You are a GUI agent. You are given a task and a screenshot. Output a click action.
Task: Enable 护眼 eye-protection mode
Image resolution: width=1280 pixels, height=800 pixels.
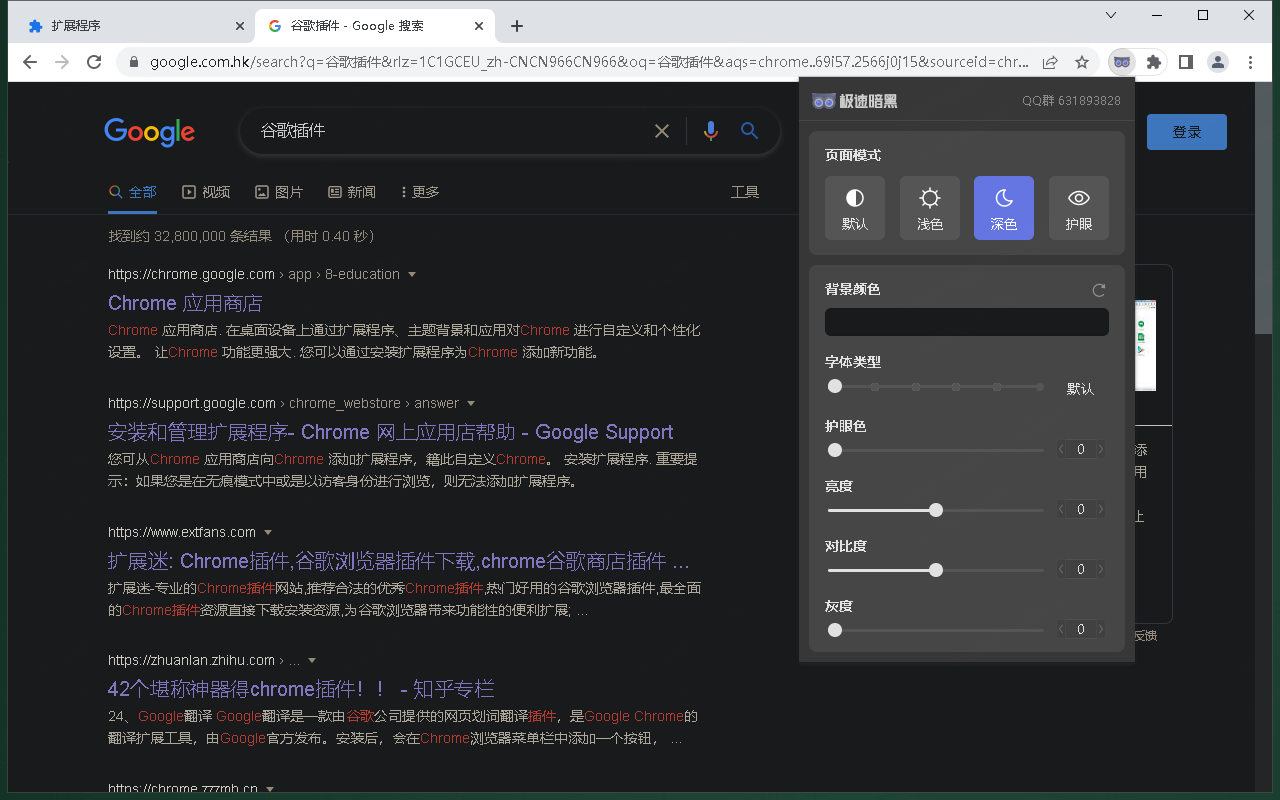click(x=1078, y=208)
